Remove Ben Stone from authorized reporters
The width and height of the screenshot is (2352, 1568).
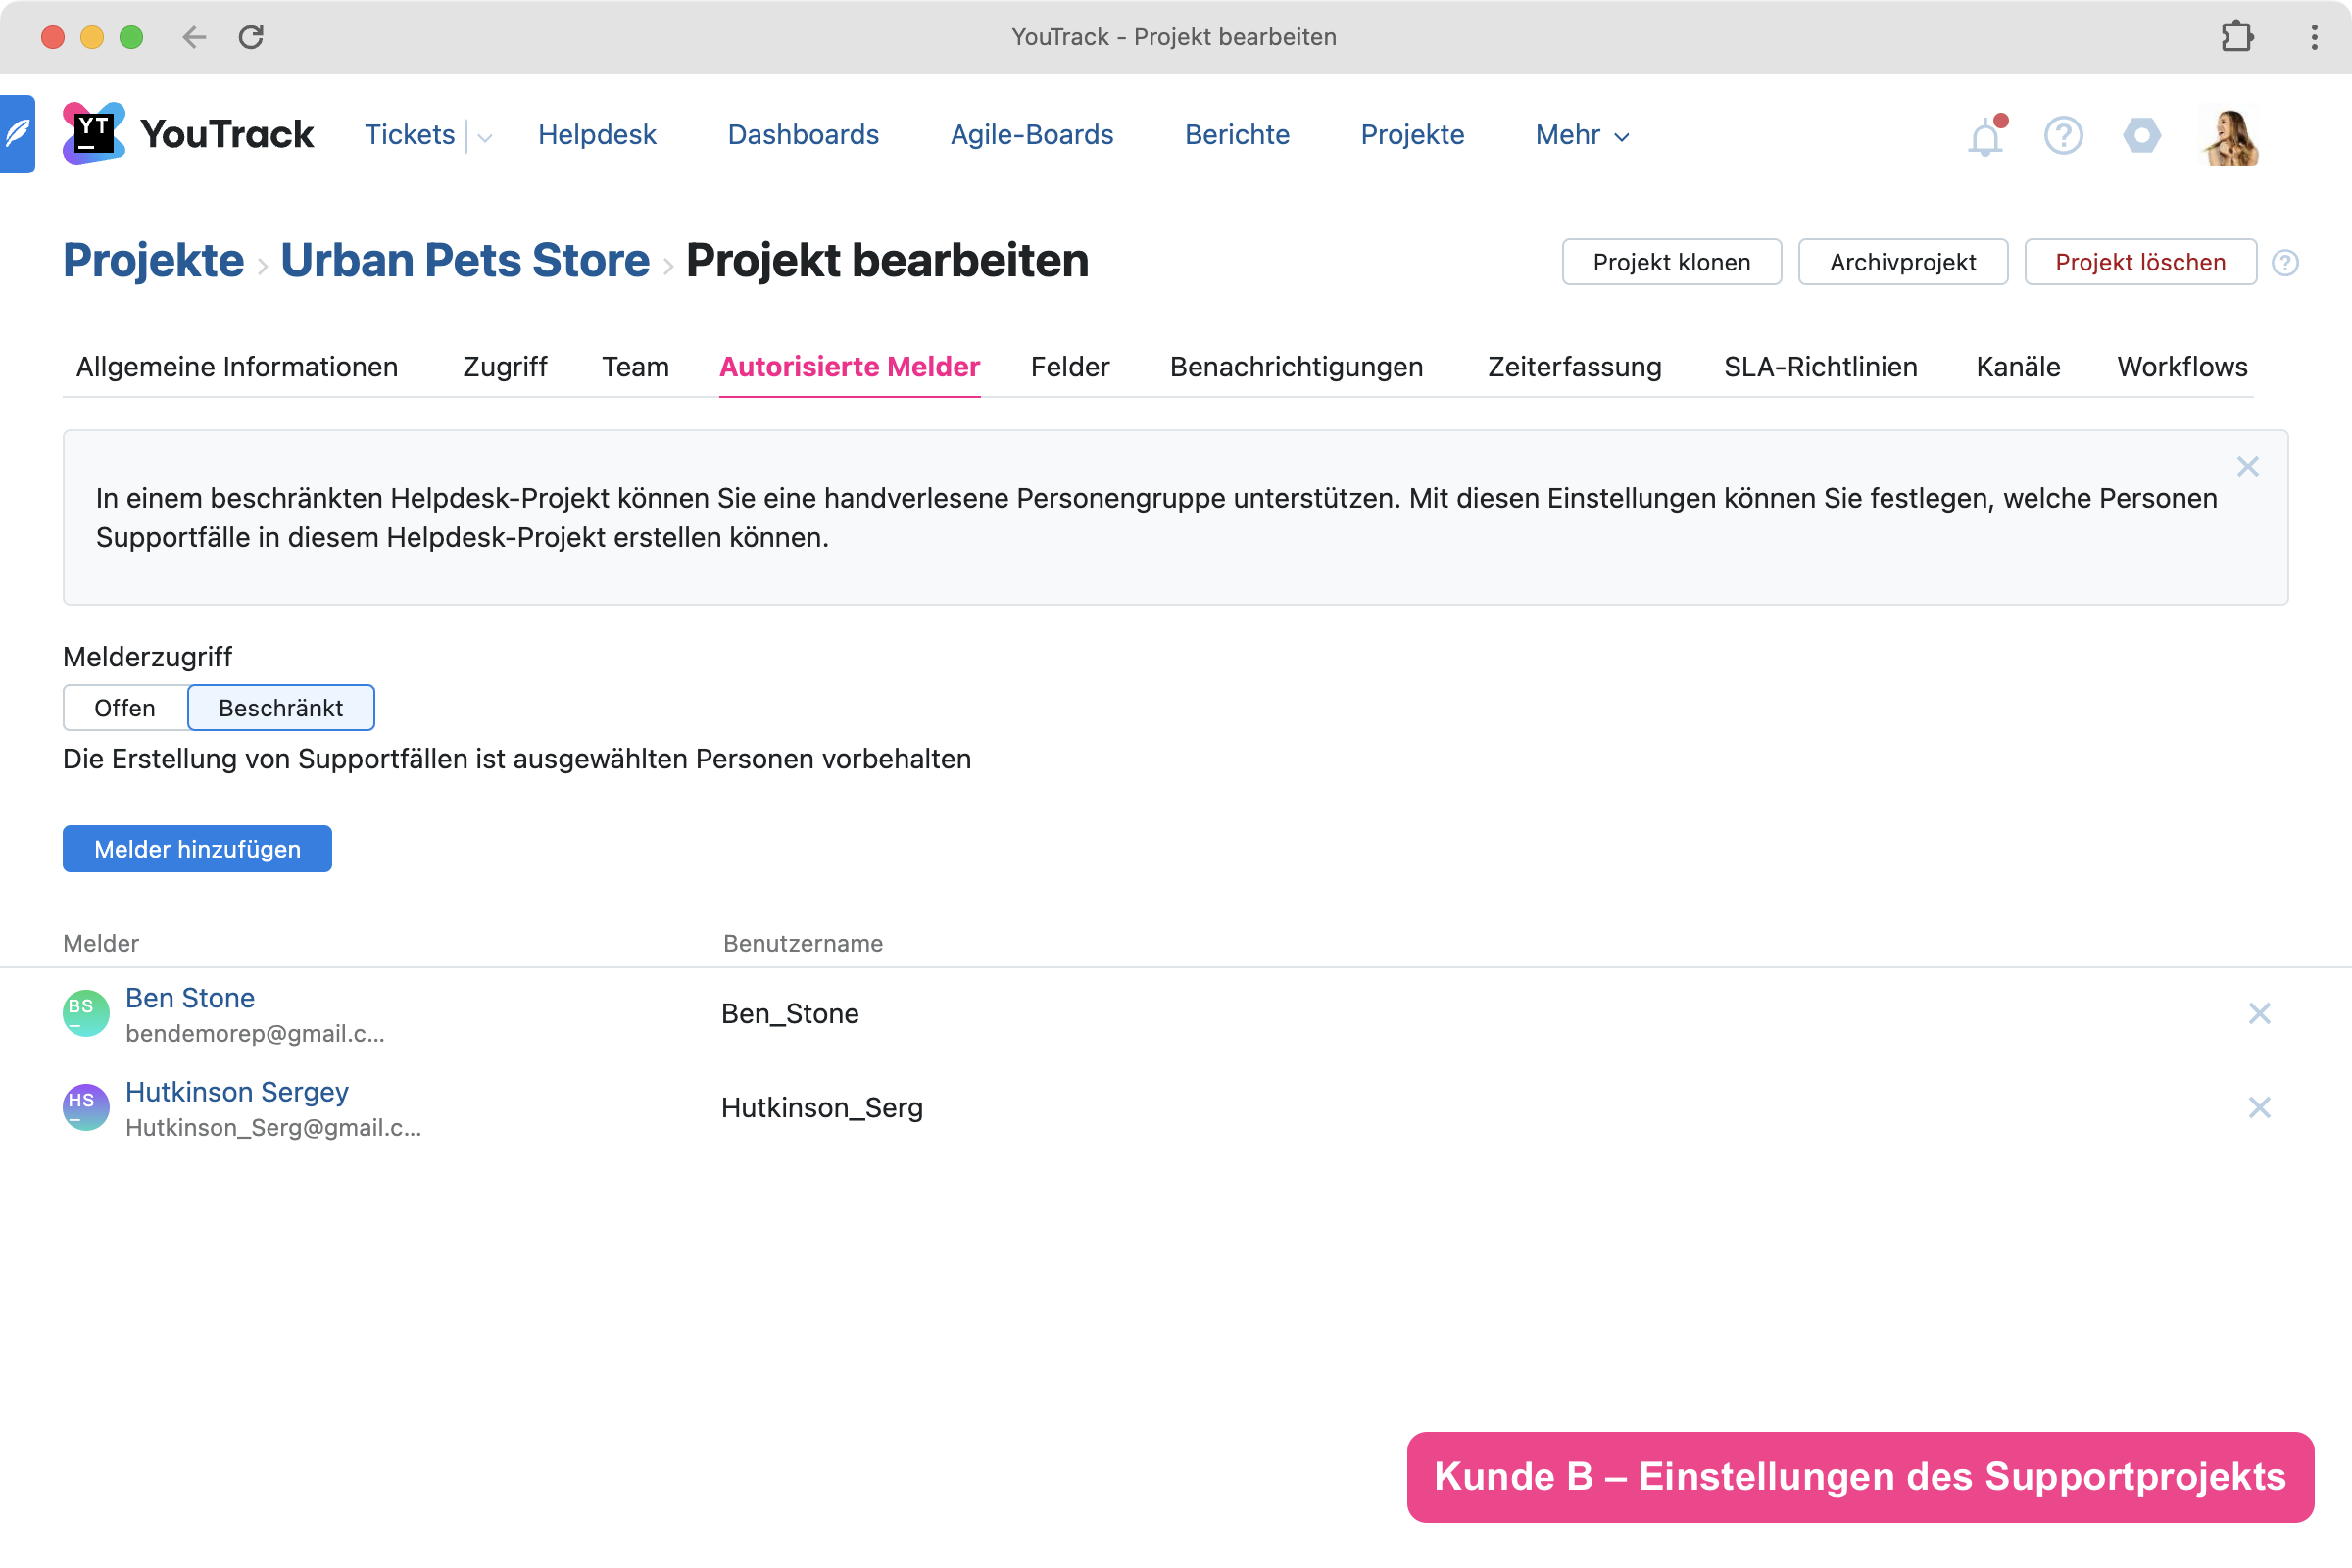coord(2259,1013)
